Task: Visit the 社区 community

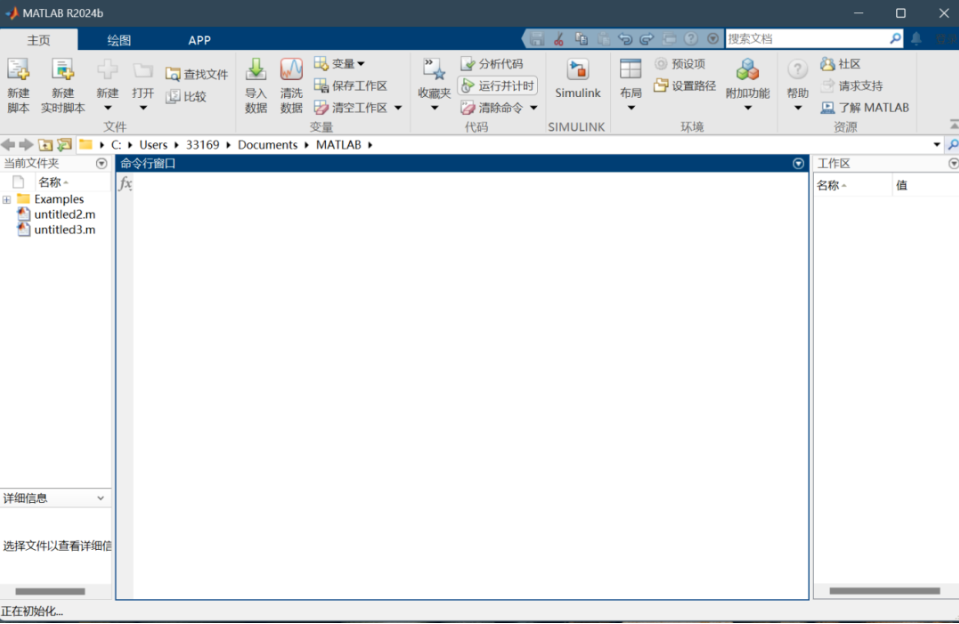Action: [840, 64]
